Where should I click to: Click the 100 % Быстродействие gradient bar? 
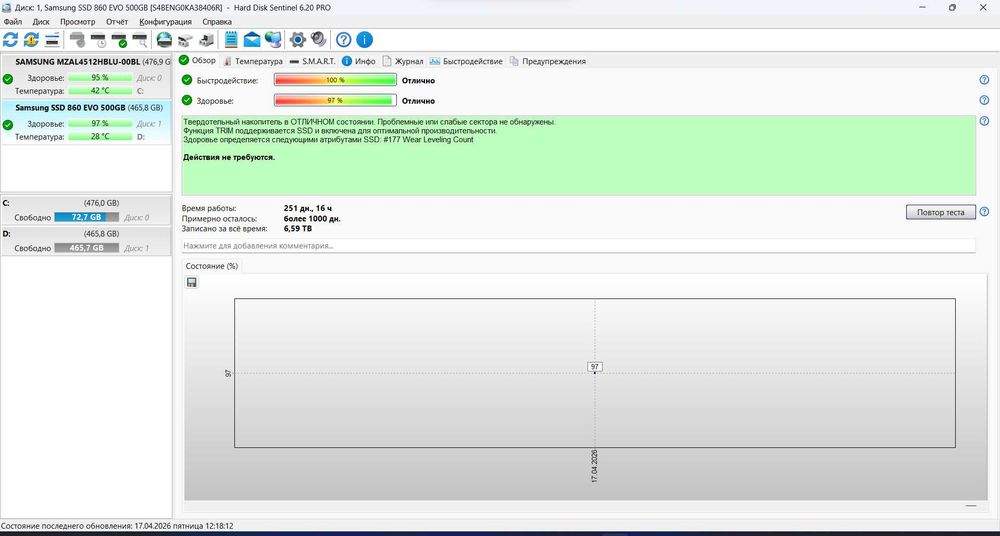click(x=335, y=80)
